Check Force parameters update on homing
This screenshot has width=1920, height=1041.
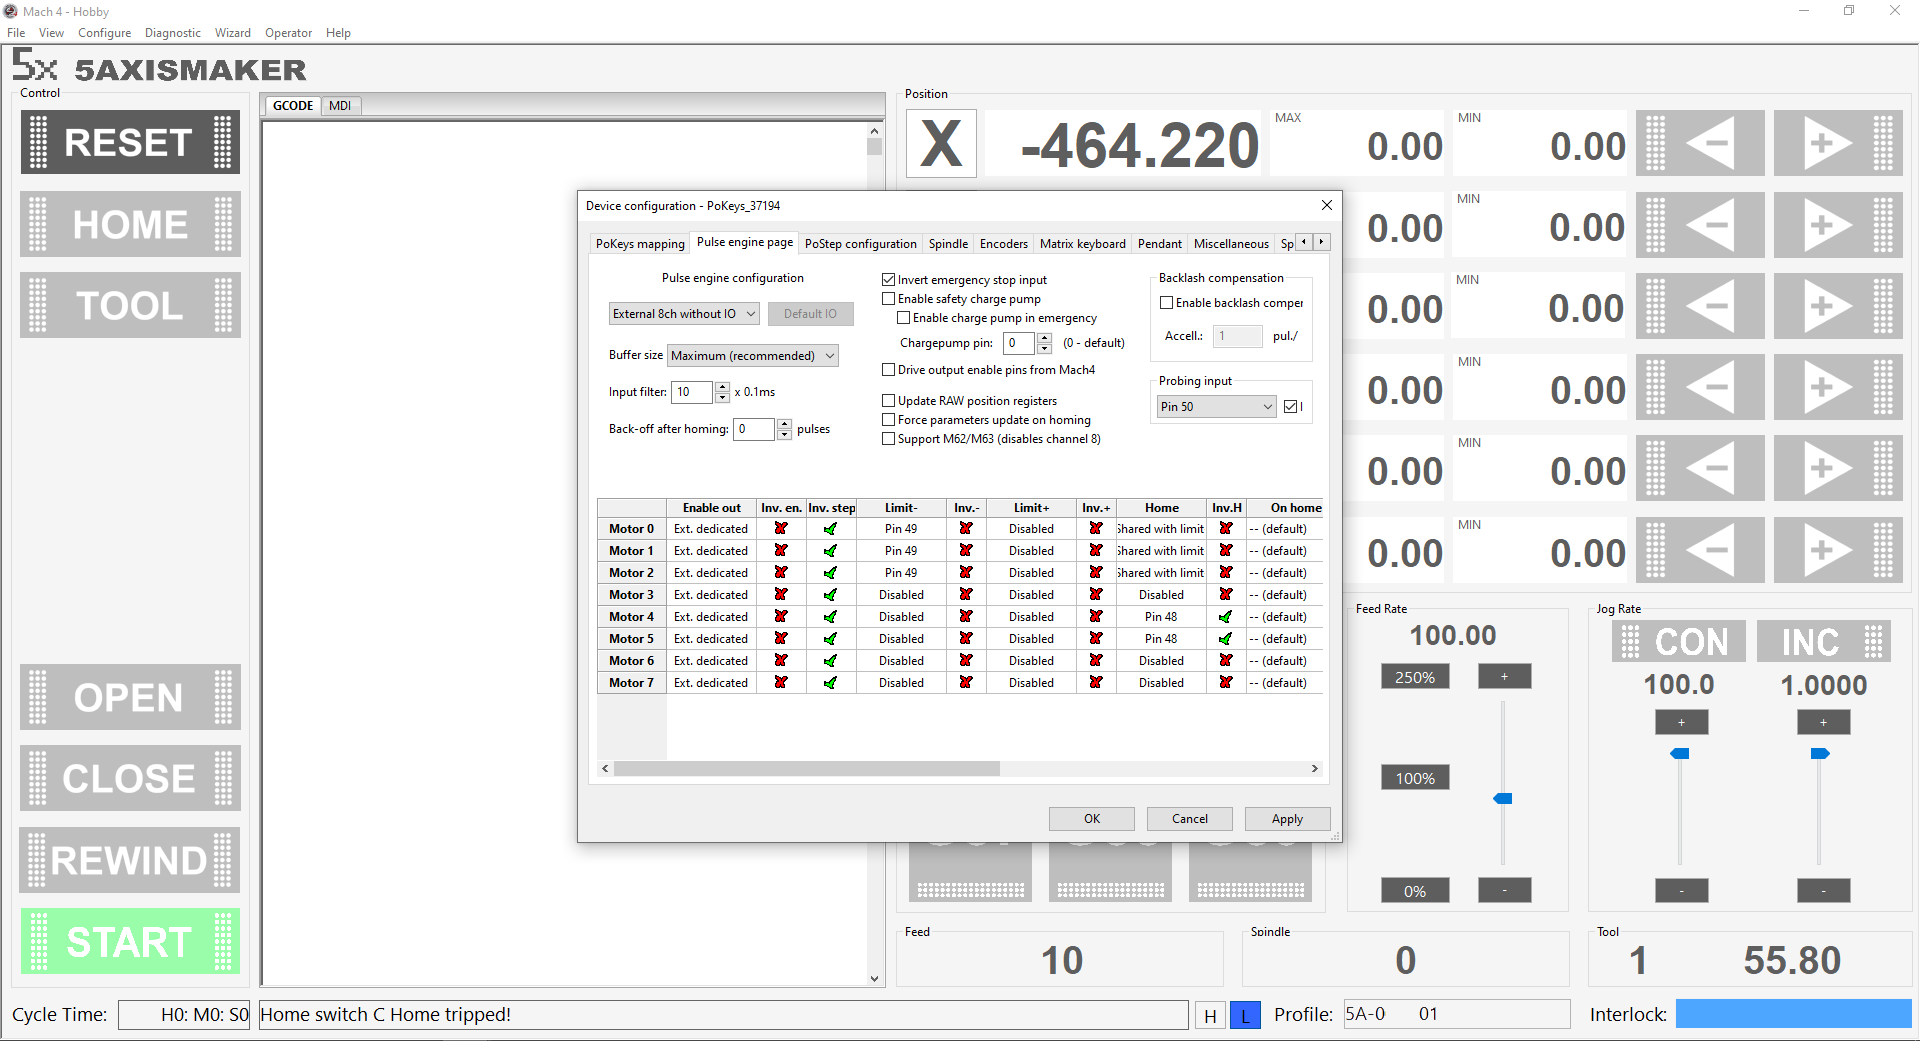[888, 420]
